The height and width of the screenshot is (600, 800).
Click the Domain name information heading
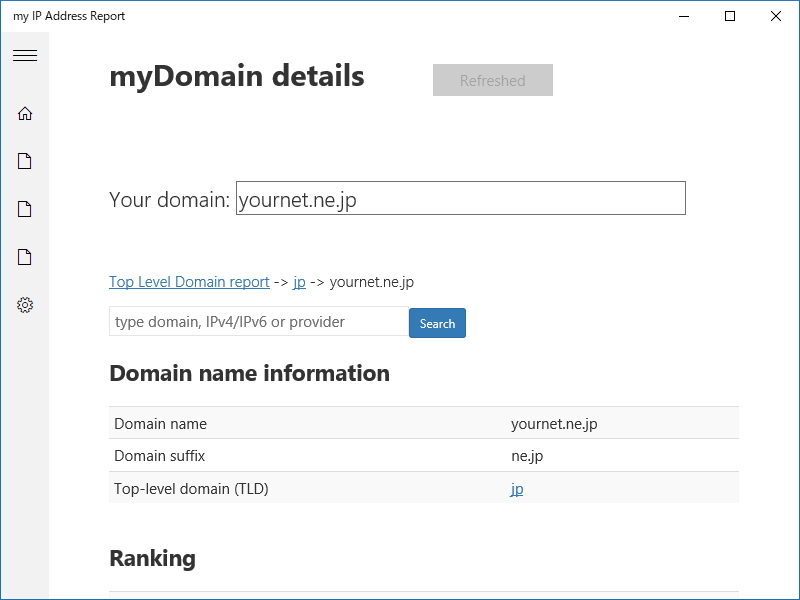[249, 373]
